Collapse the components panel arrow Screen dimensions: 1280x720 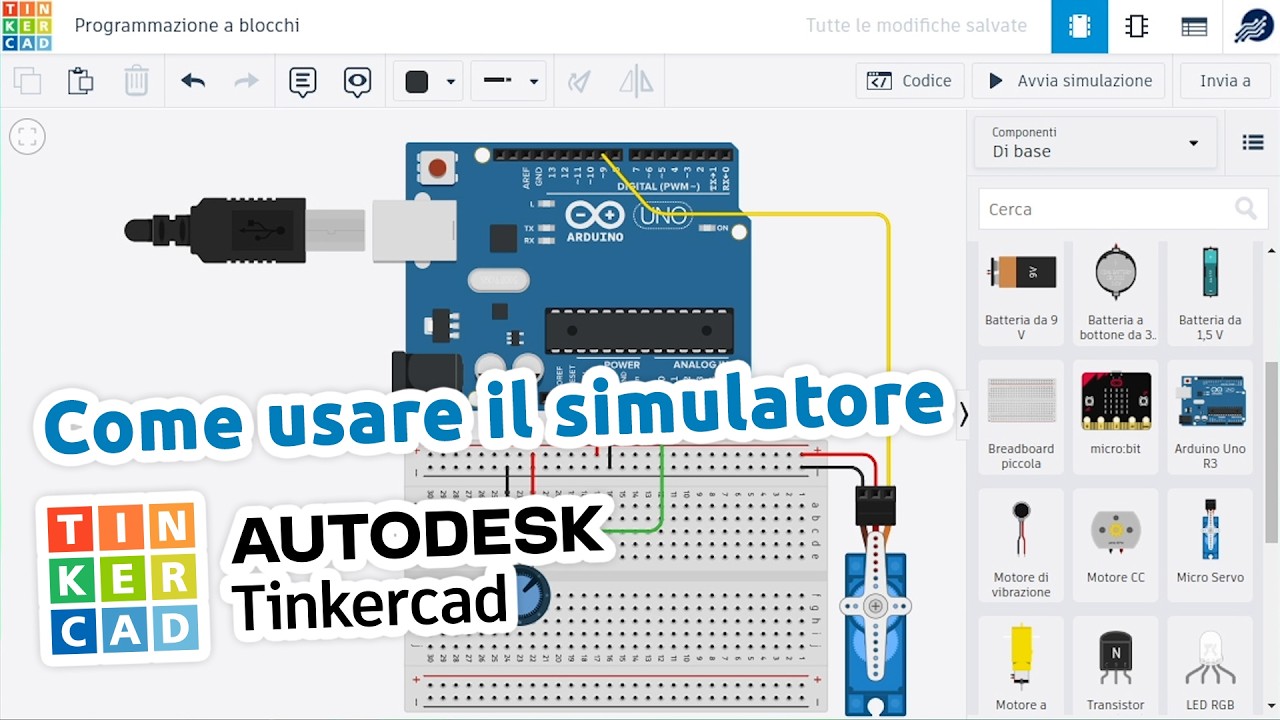click(x=963, y=414)
